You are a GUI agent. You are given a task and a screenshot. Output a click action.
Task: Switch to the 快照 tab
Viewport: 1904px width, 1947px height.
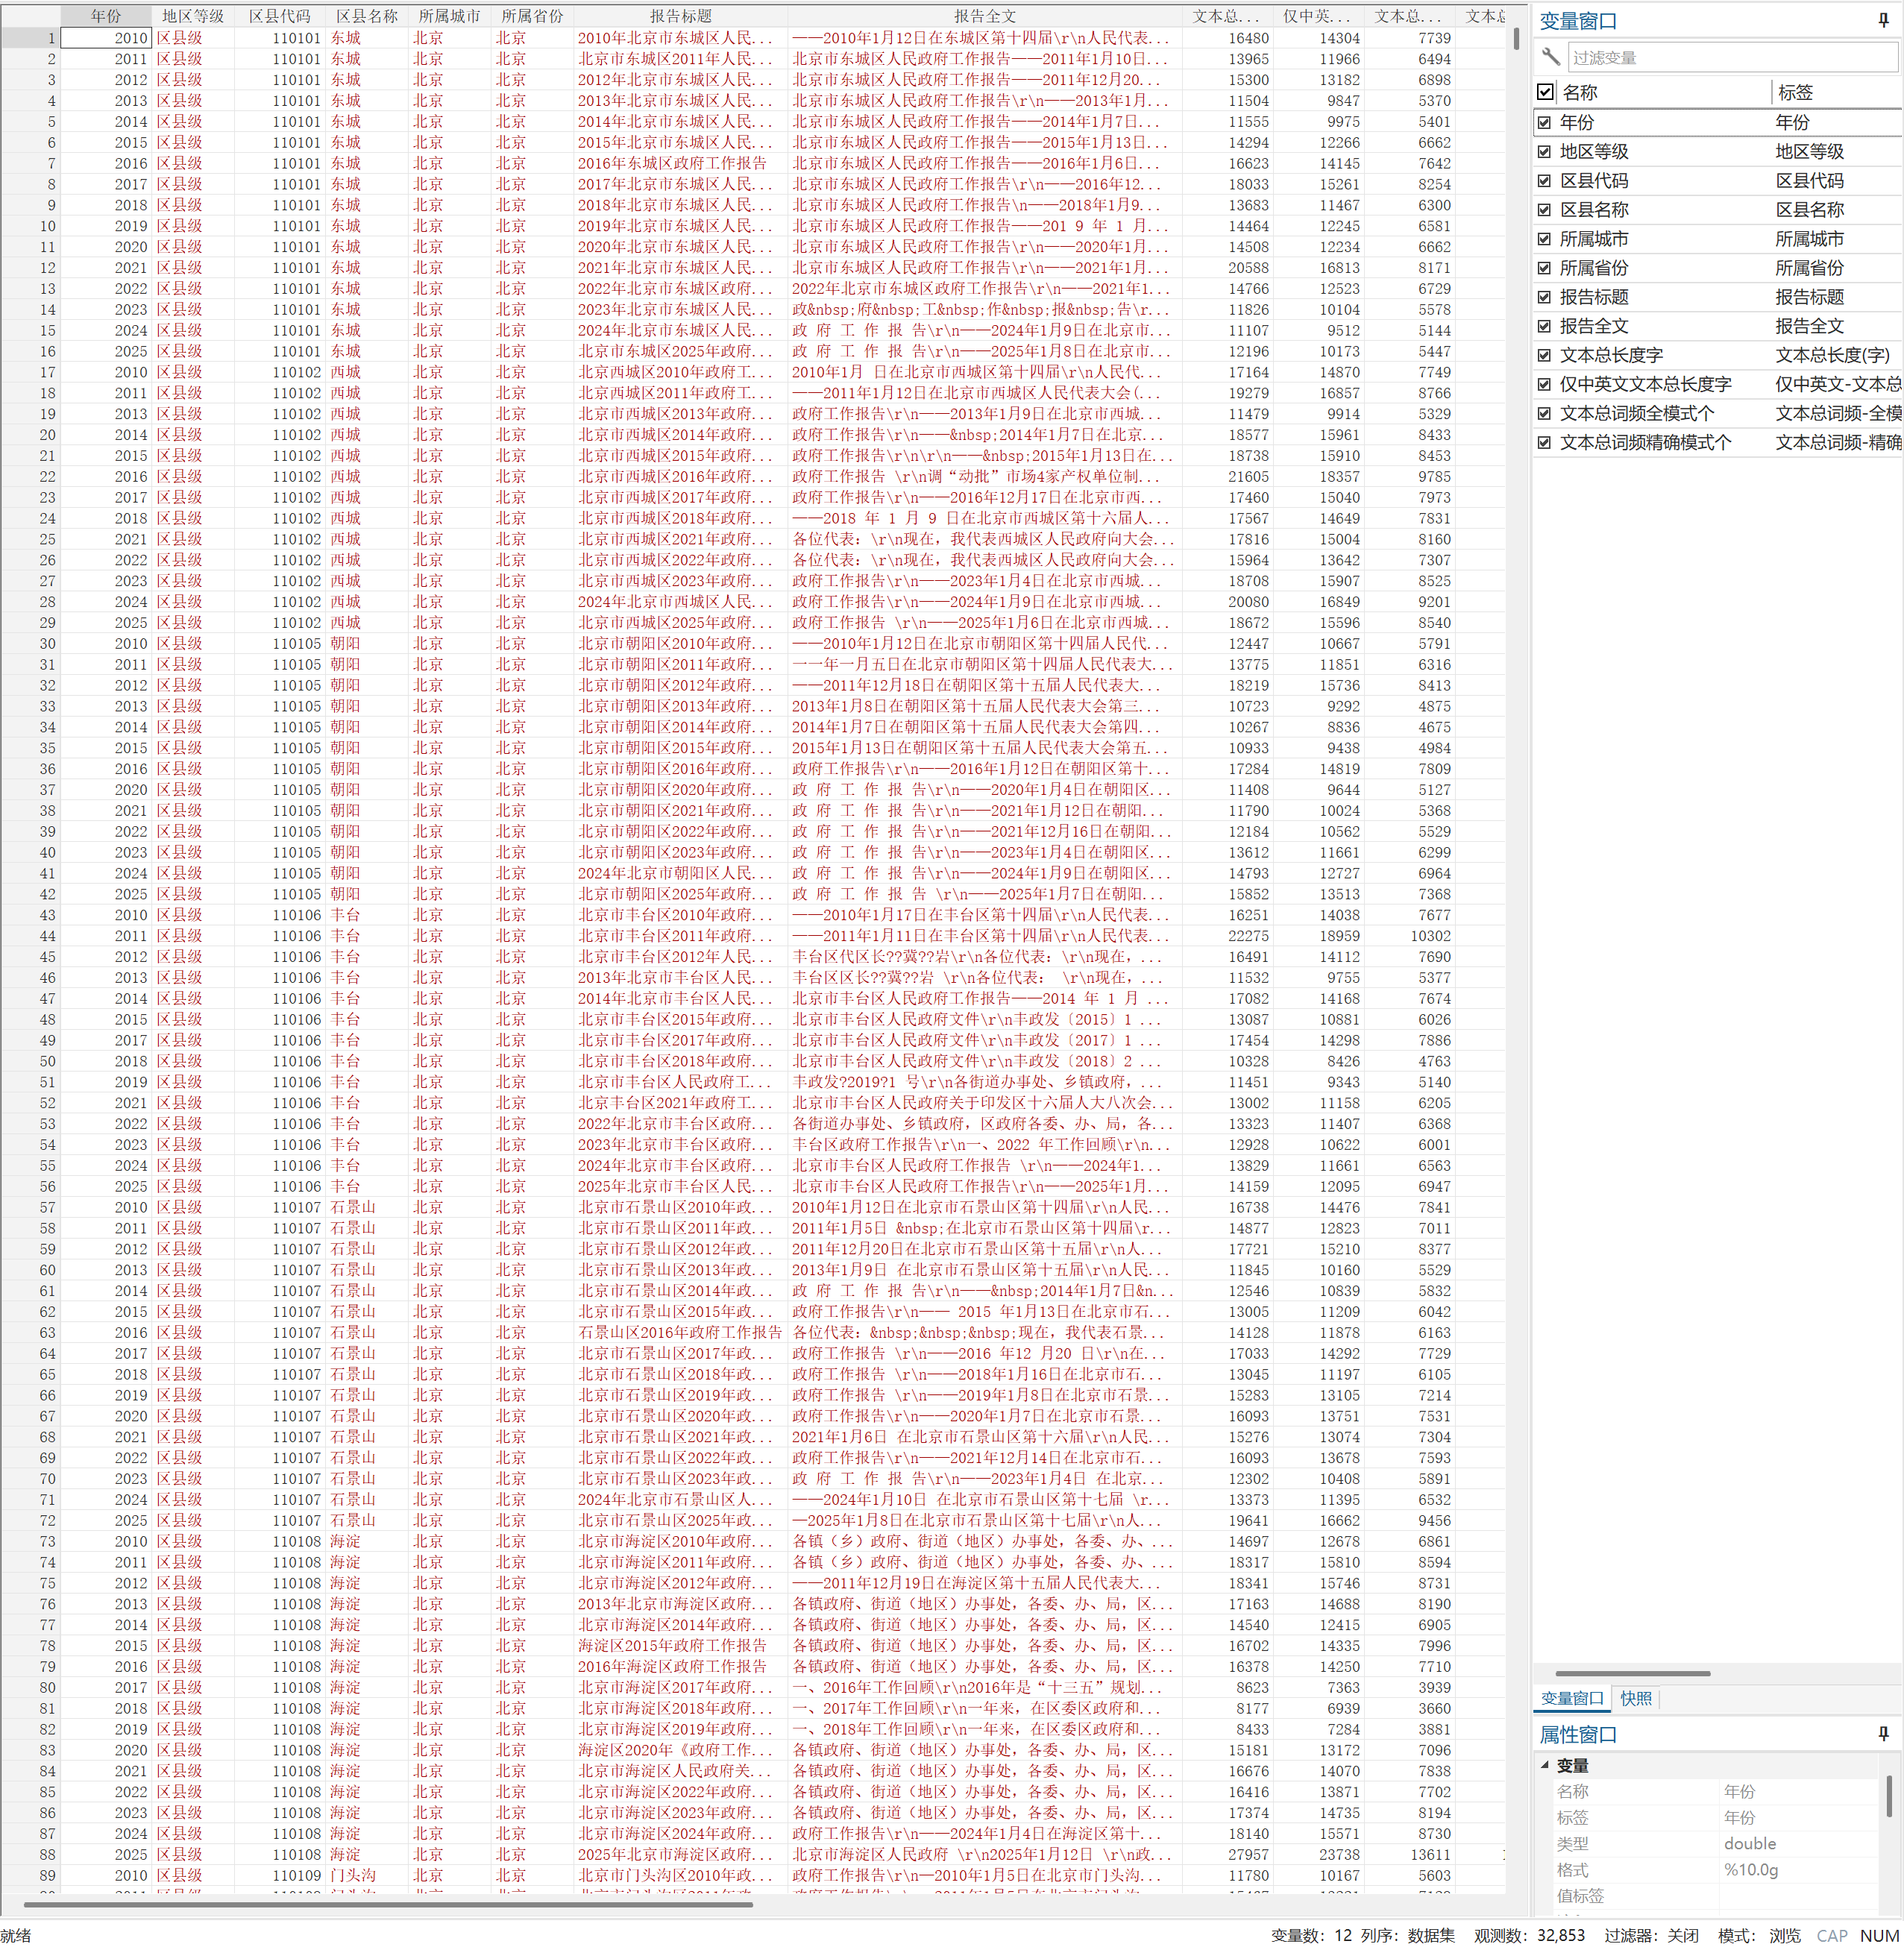[x=1636, y=1698]
